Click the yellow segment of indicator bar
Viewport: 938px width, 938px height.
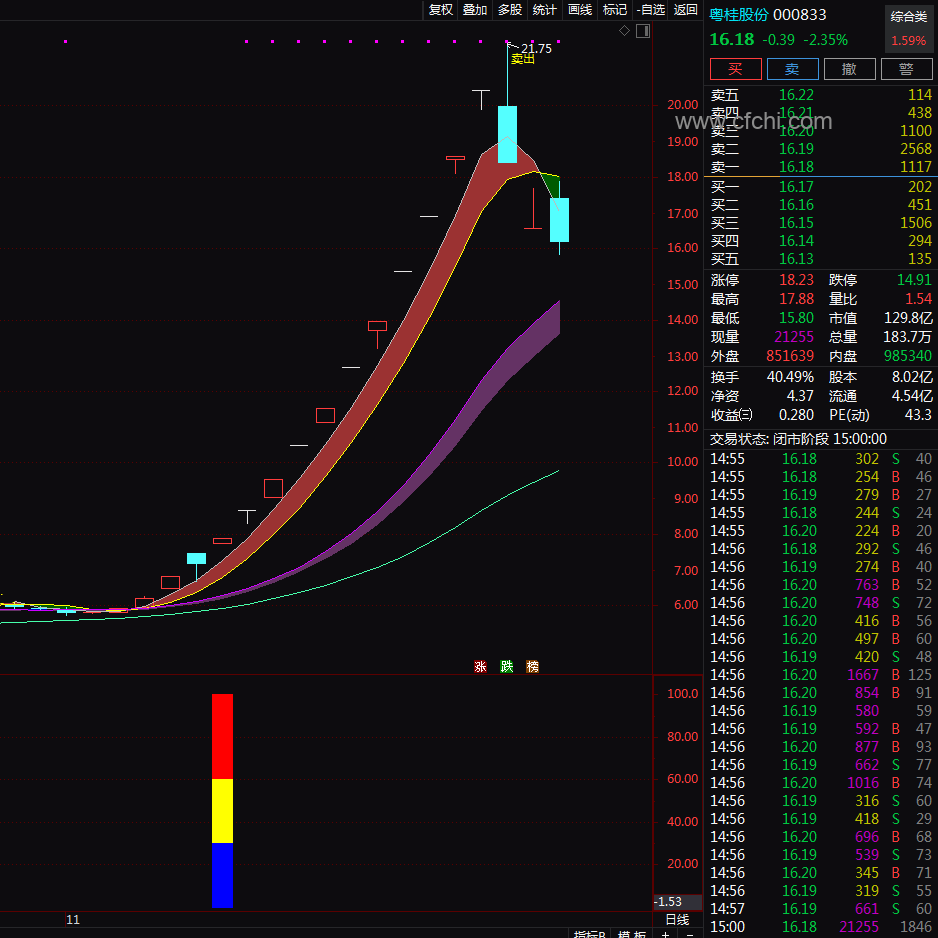click(x=223, y=811)
